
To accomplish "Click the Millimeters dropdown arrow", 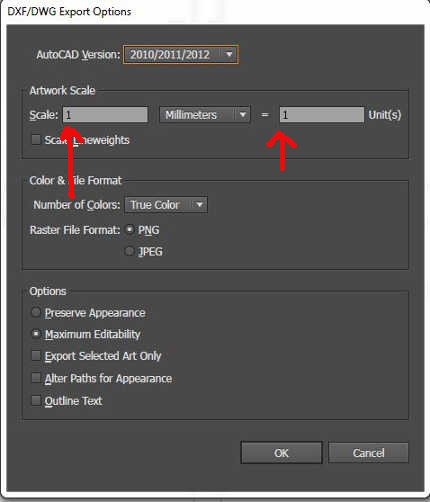I will pyautogui.click(x=243, y=115).
